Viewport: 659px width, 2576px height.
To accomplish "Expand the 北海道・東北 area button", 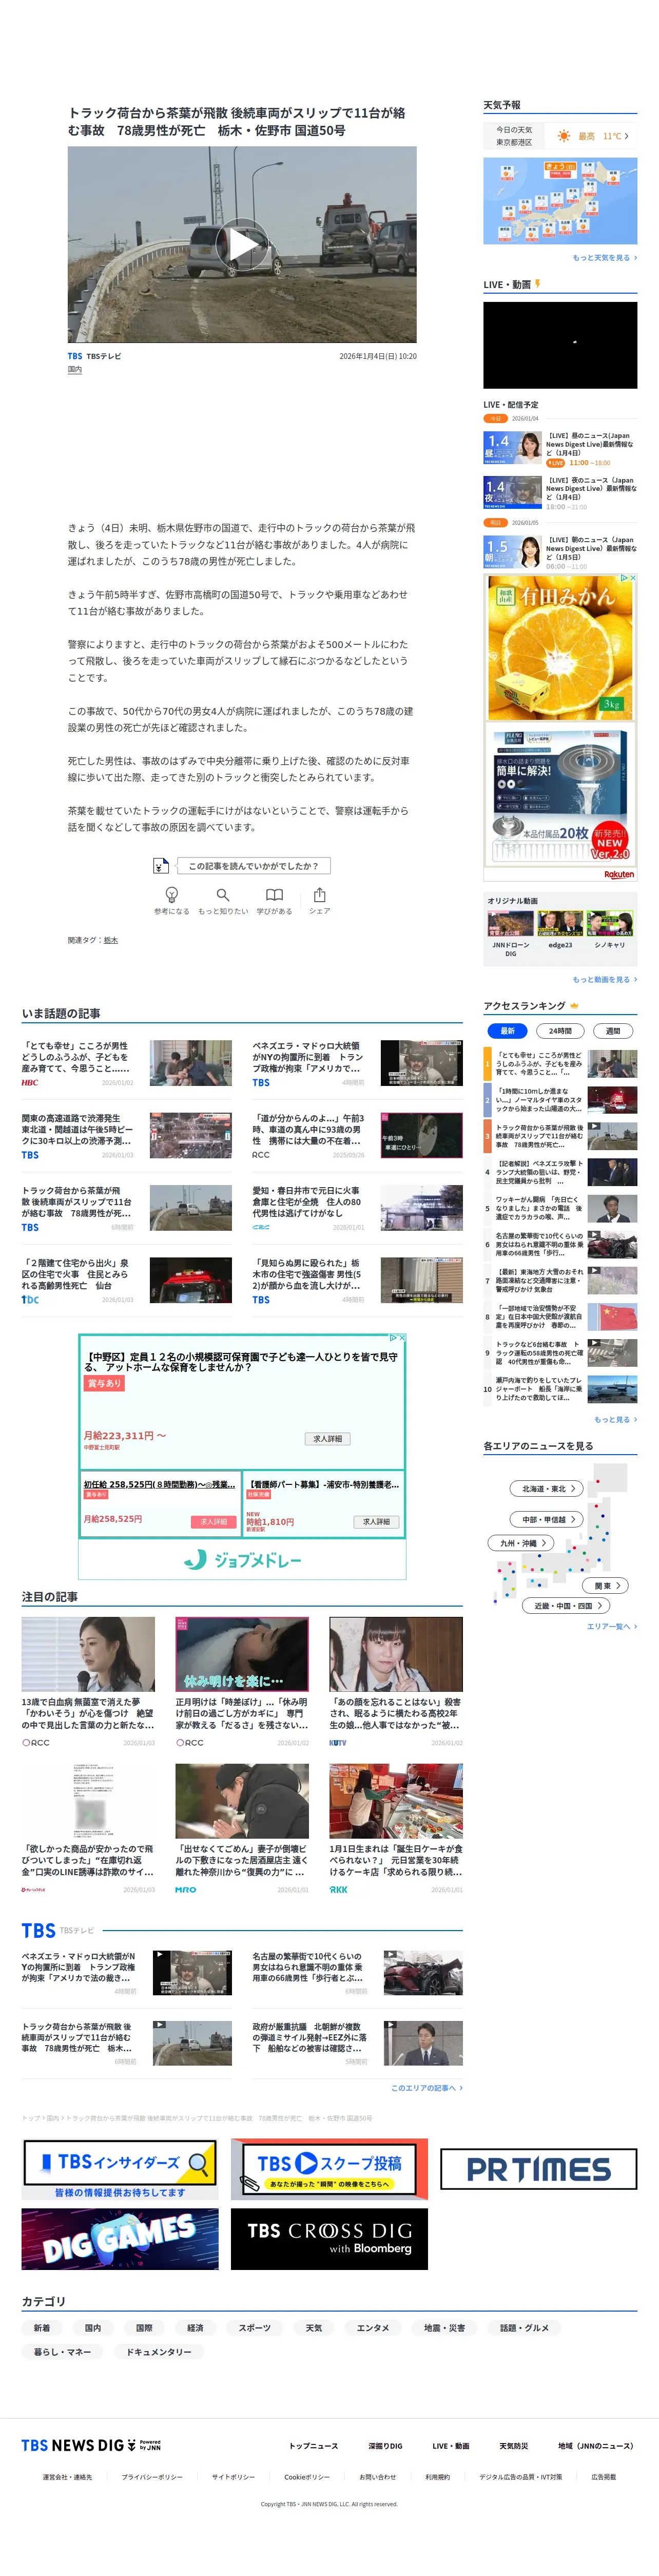I will click(x=546, y=1488).
